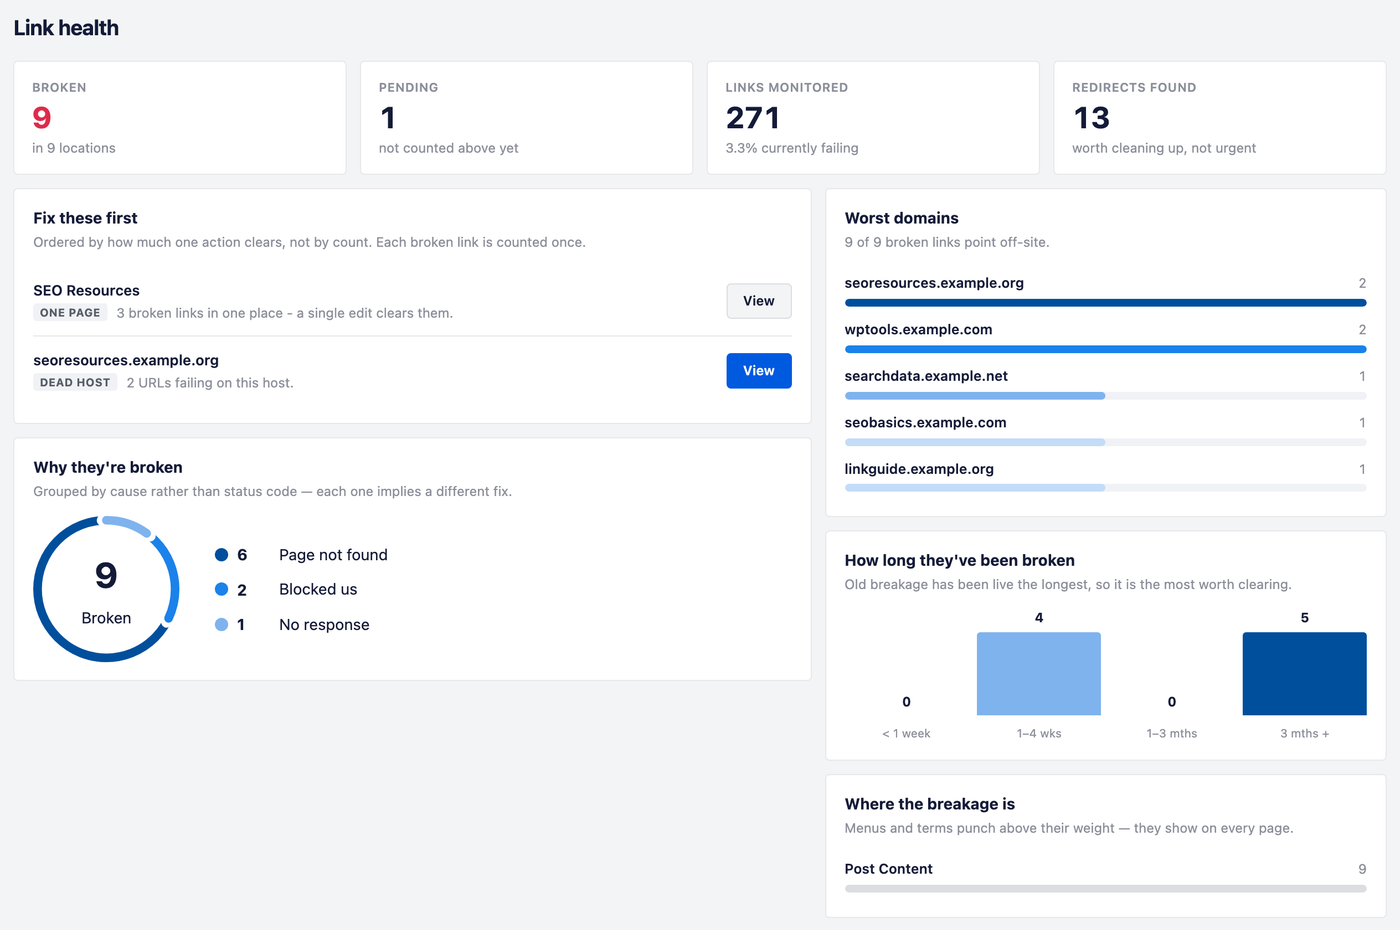Click seoresources.example.org in the Worst domains list
1400x930 pixels.
point(934,283)
